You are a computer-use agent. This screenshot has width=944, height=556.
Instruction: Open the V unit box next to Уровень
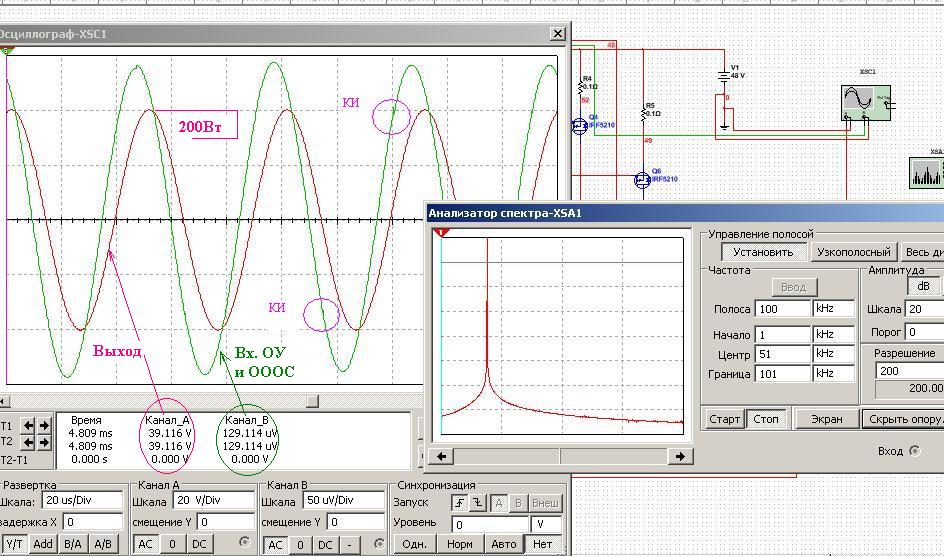click(546, 524)
